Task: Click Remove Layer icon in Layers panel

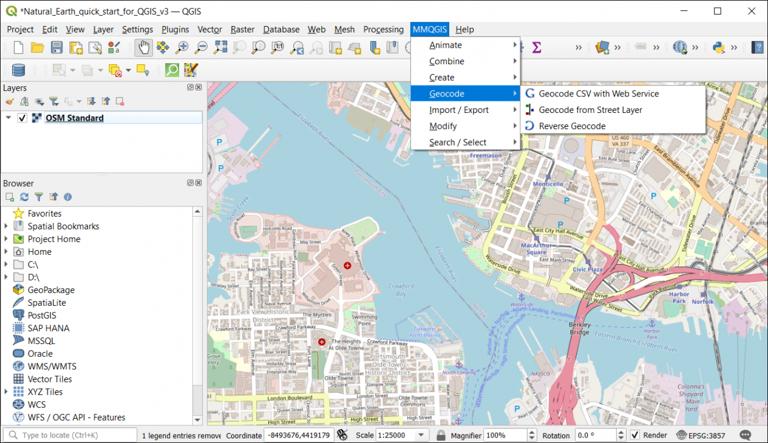Action: pos(120,101)
